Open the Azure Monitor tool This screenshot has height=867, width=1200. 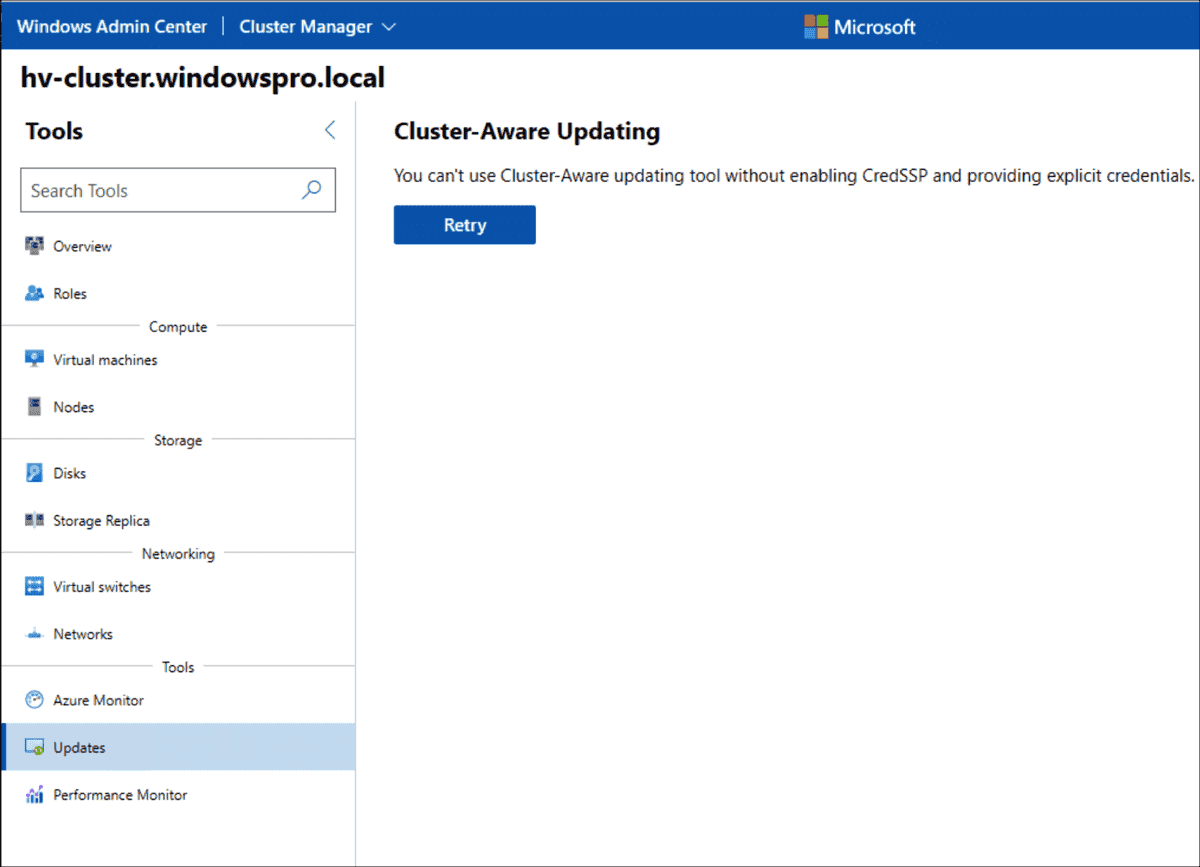(95, 700)
